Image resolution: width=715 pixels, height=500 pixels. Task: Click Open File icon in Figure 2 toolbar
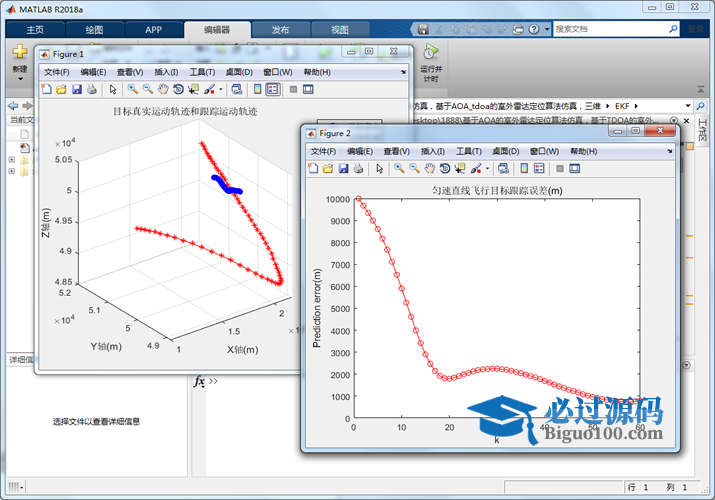click(x=328, y=169)
